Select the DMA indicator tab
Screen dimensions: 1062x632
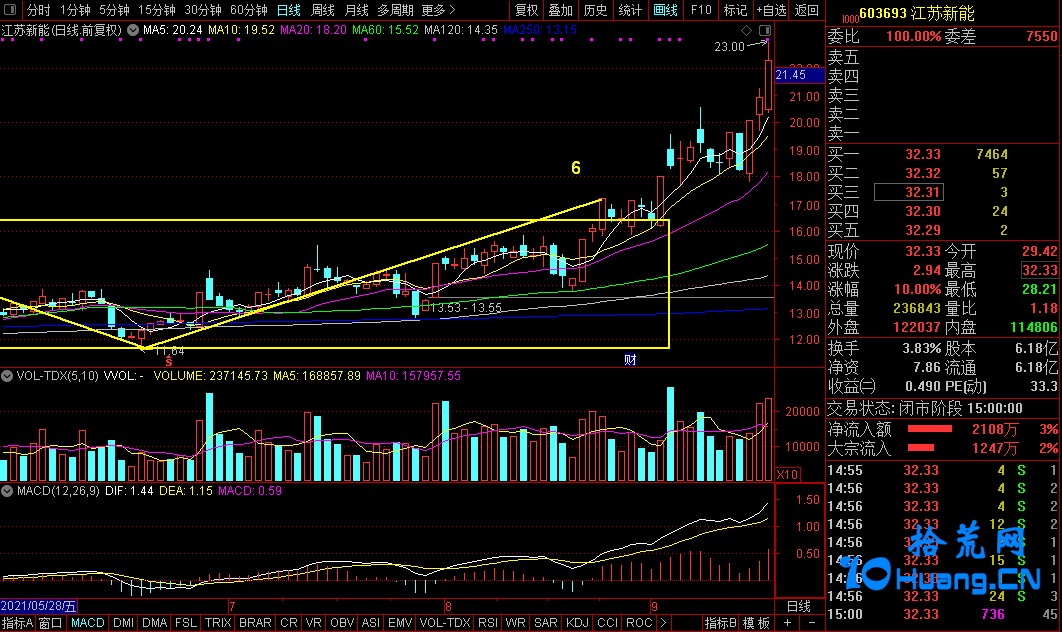(154, 623)
